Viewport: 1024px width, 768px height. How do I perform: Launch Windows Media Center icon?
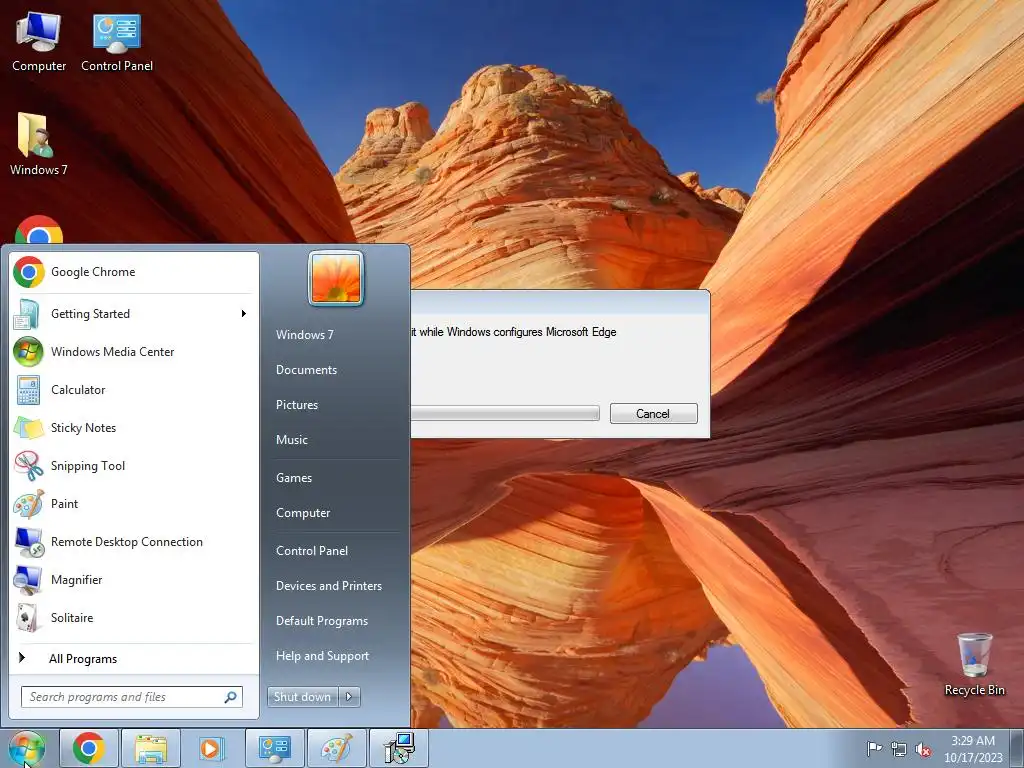pyautogui.click(x=28, y=351)
